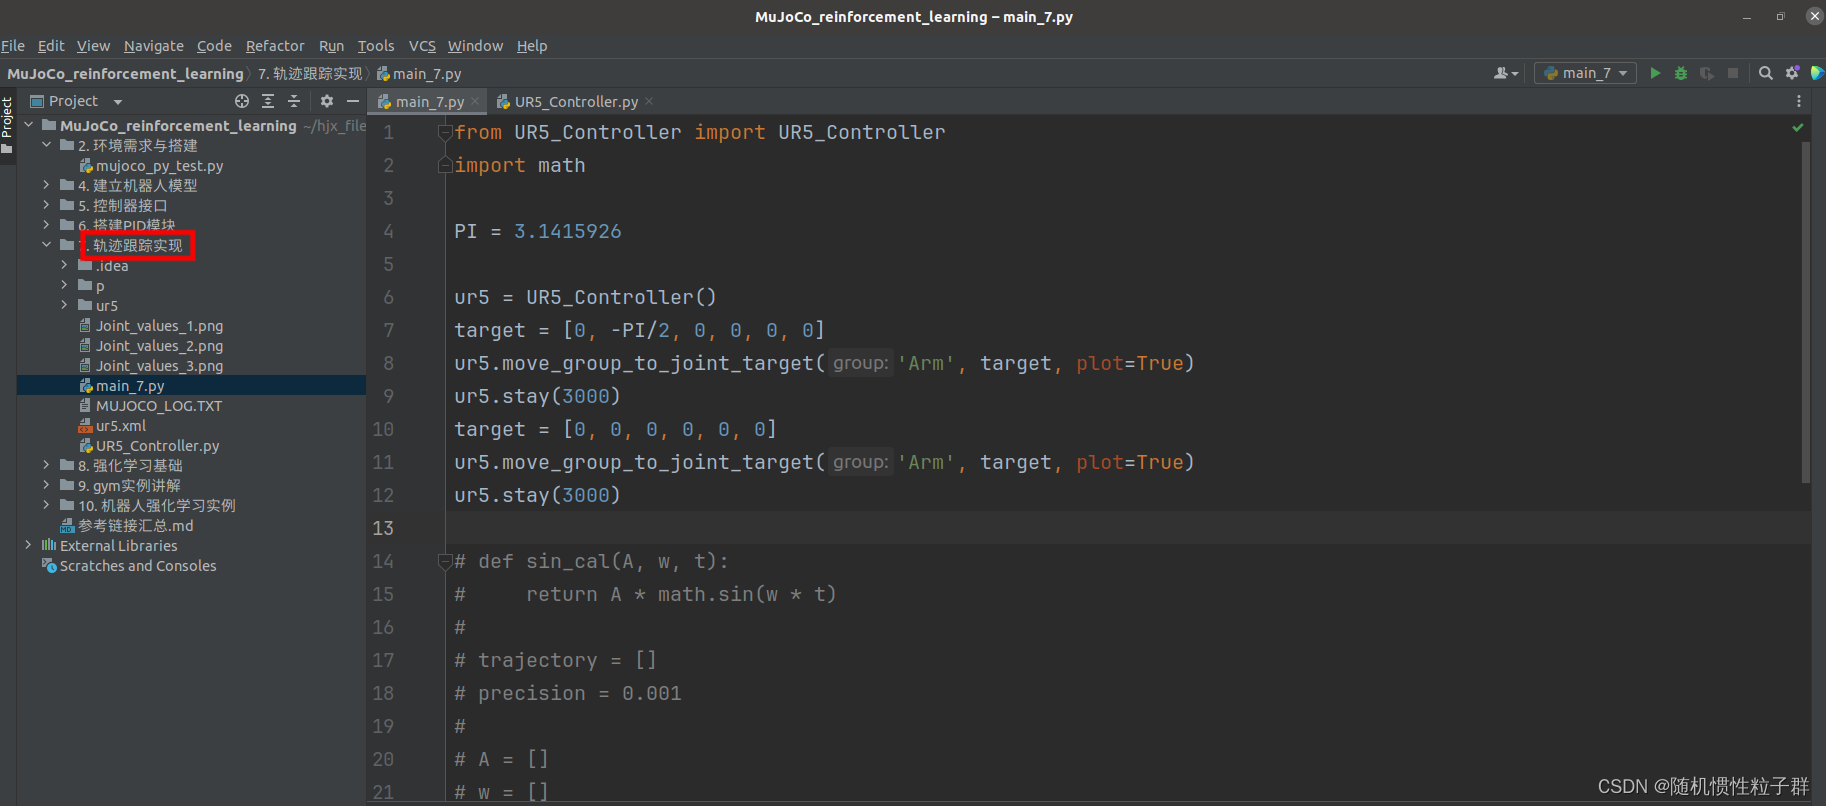Open the Run menu
The image size is (1826, 806).
click(331, 46)
